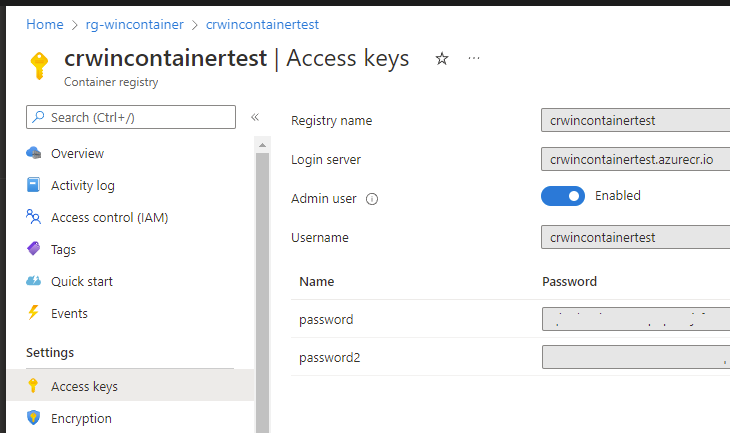Click the purple Tags icon
Image resolution: width=730 pixels, height=433 pixels.
[x=34, y=249]
